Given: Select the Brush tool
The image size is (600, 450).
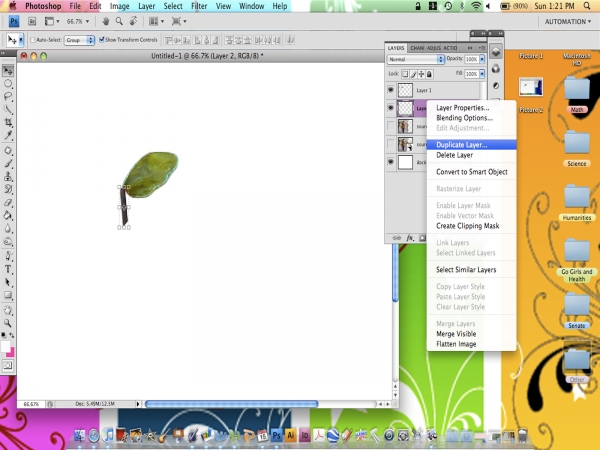Looking at the screenshot, I should coord(8,164).
